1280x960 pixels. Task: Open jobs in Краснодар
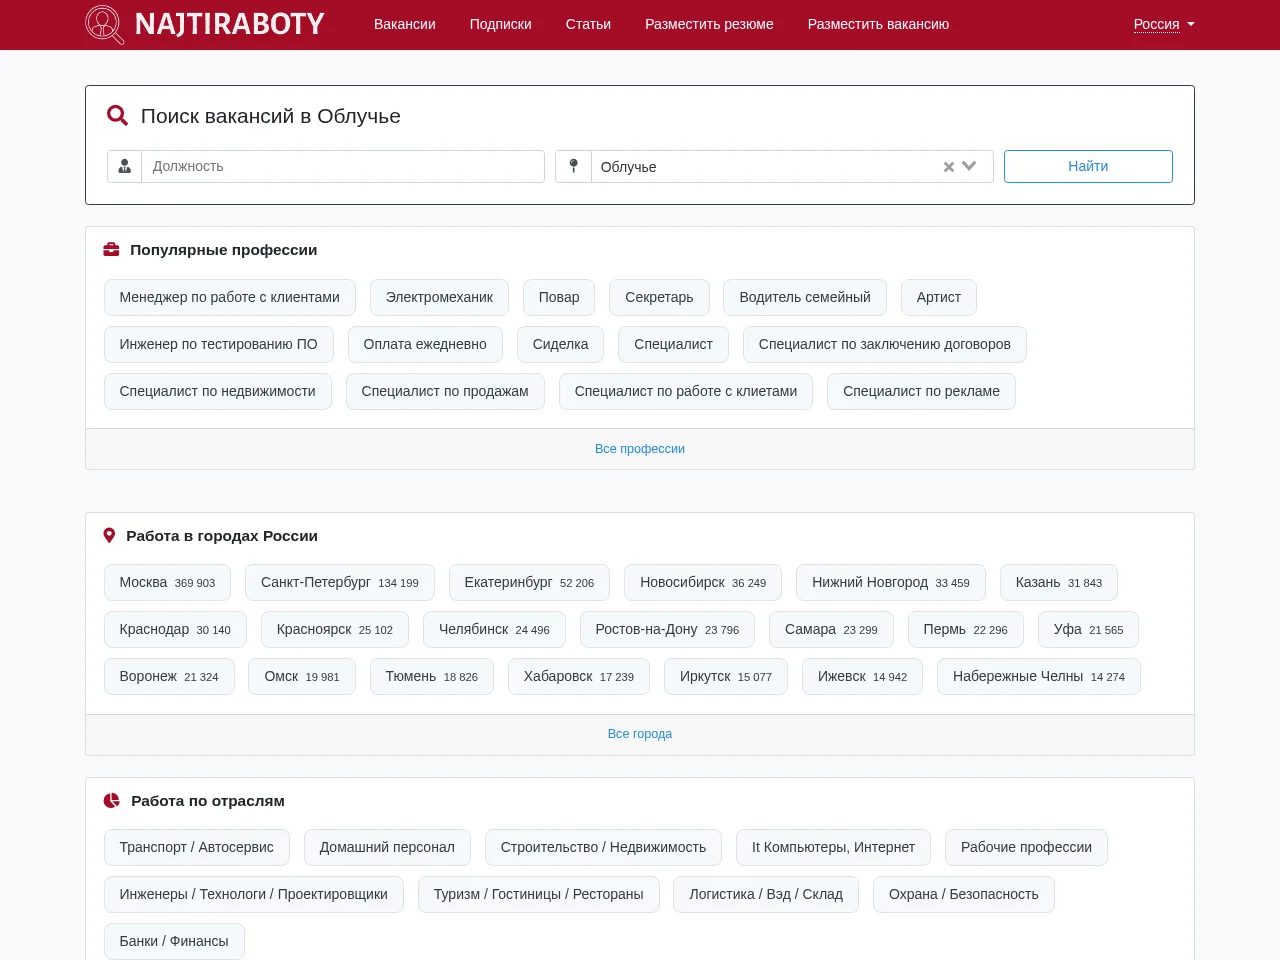[x=175, y=629]
